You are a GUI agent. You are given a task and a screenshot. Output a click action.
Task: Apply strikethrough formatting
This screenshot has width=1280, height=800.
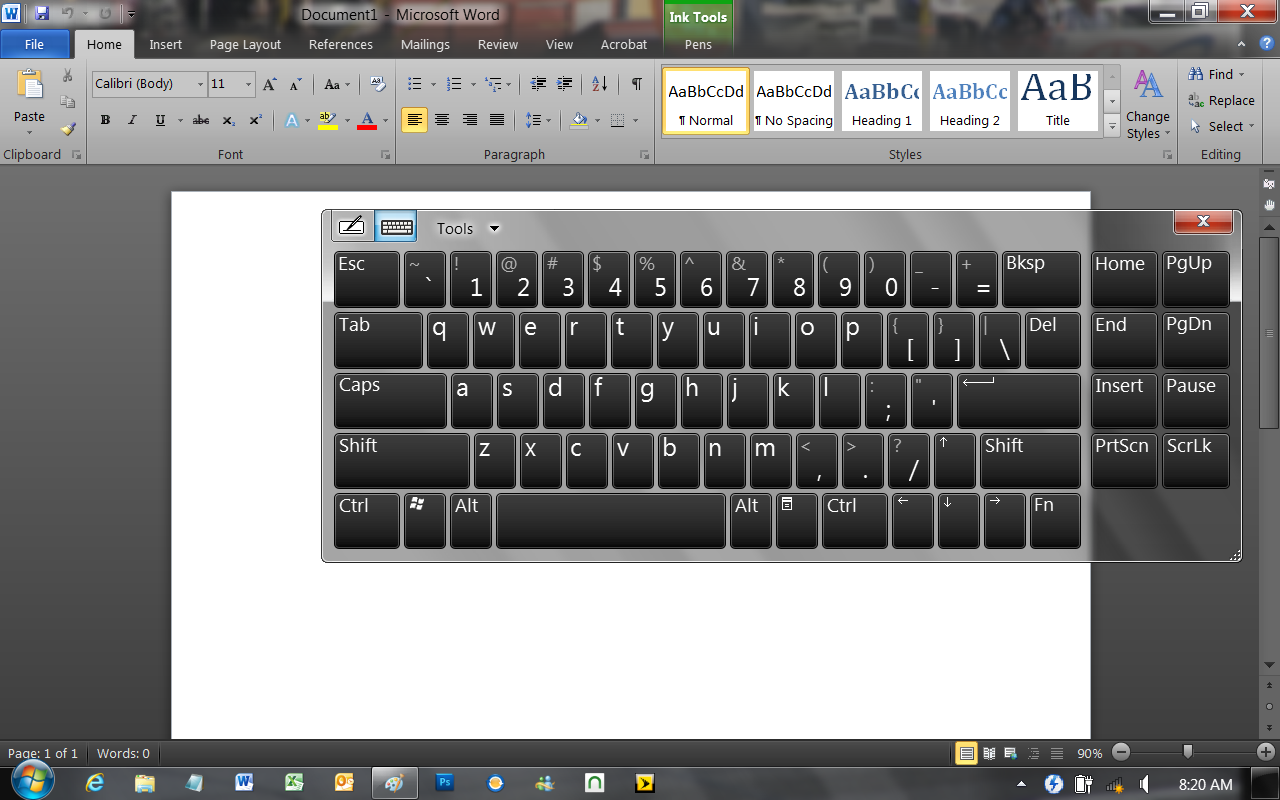coord(201,120)
